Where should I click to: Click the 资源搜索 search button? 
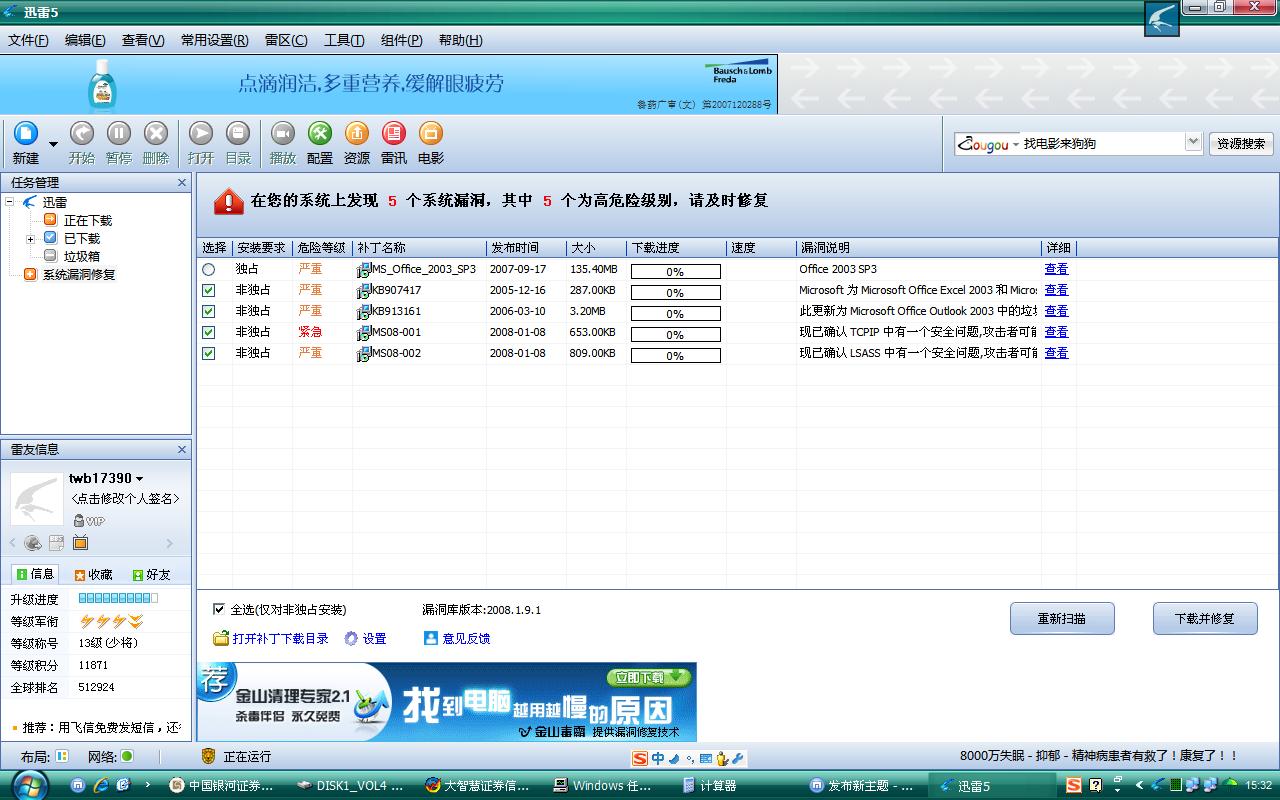click(x=1241, y=144)
